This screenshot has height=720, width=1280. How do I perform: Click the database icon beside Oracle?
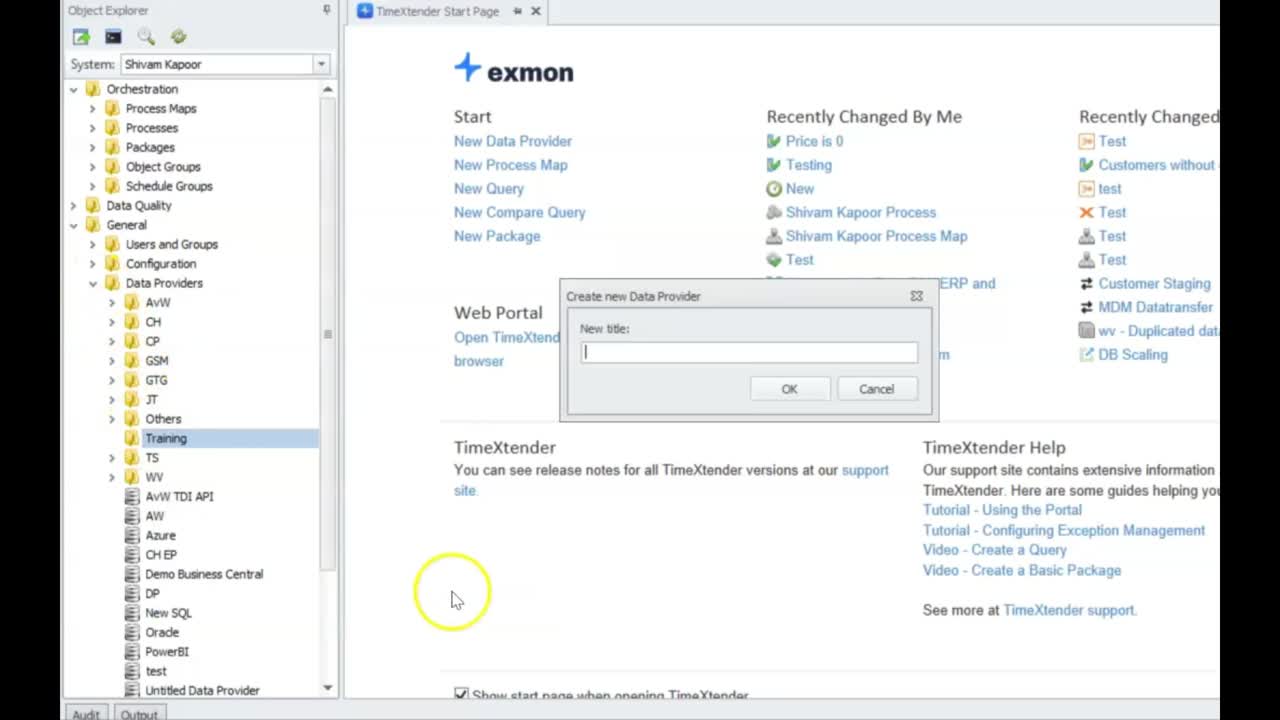point(132,632)
